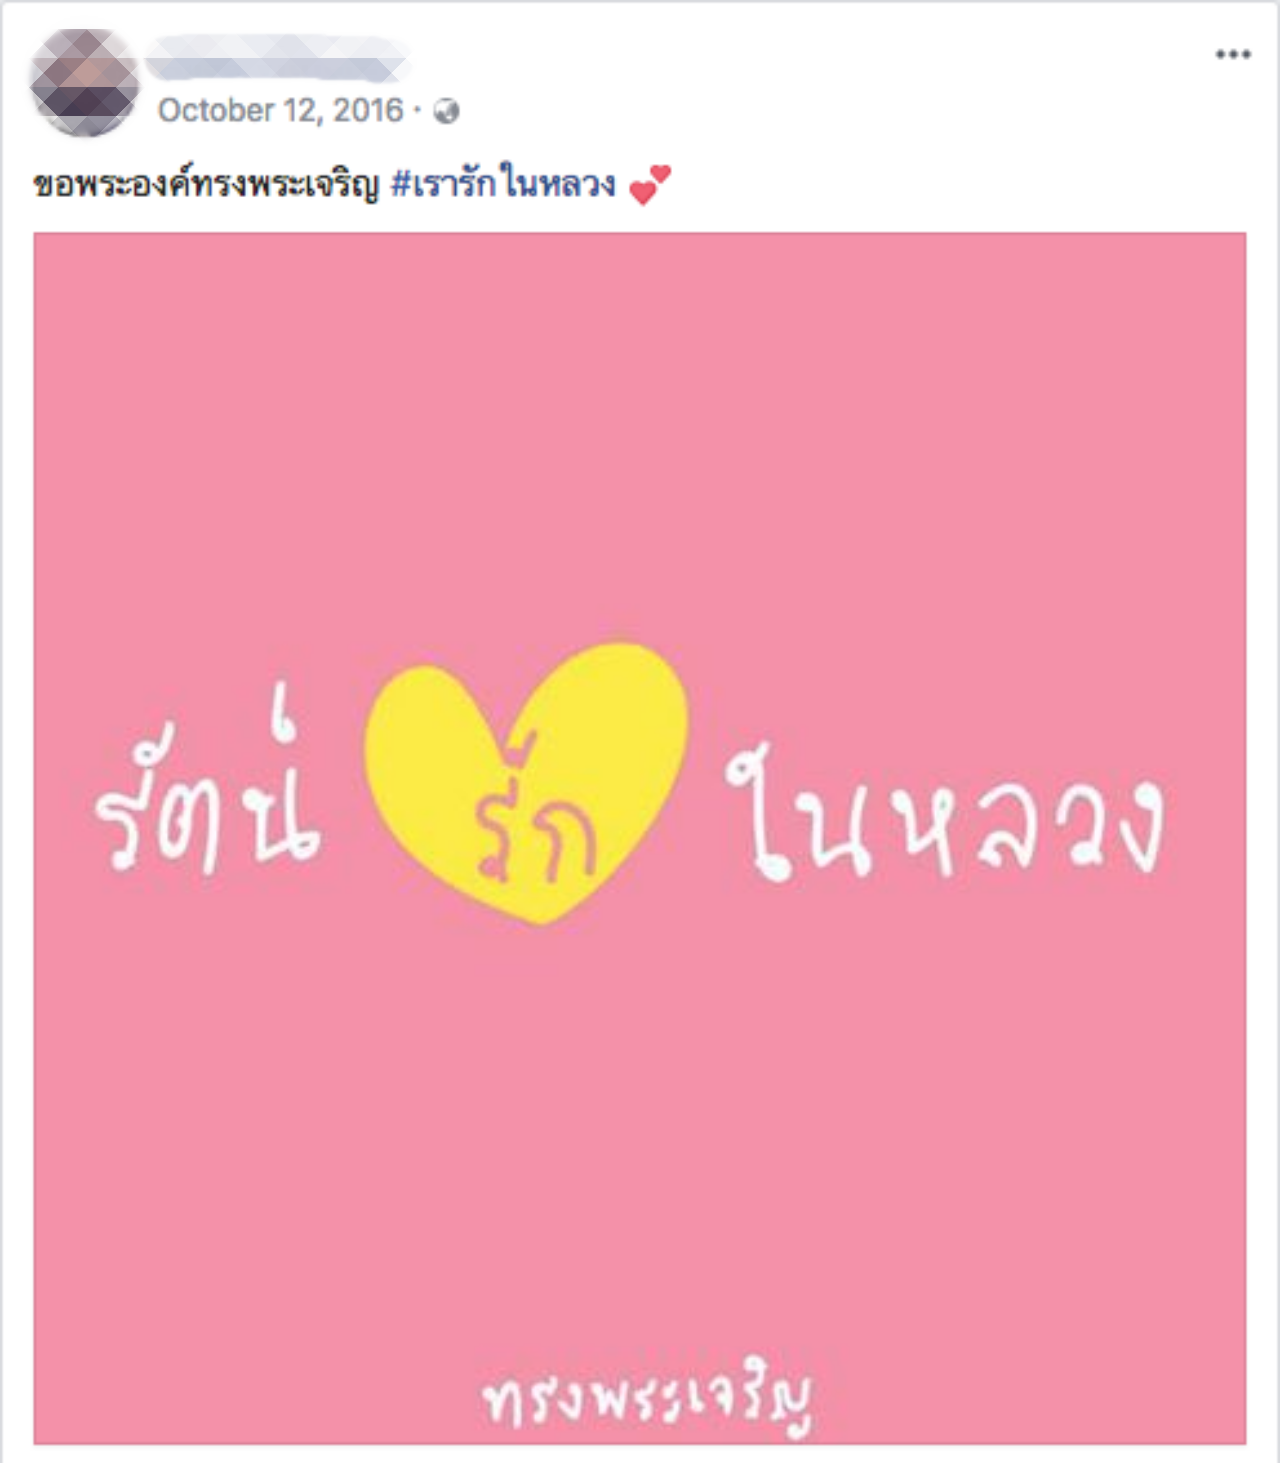Viewport: 1280px width, 1463px height.
Task: Open the #เรารักในหลวง hashtag
Action: click(x=503, y=183)
